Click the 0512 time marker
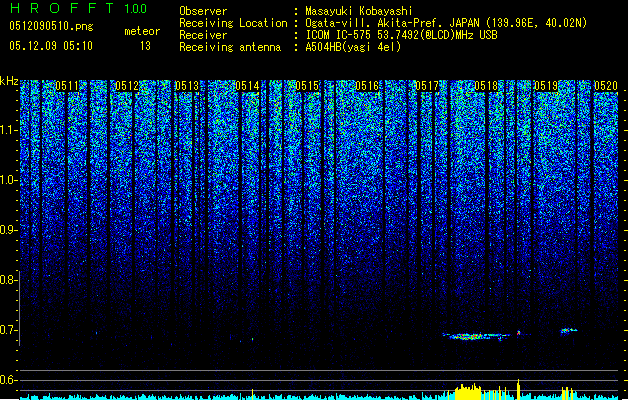The width and height of the screenshot is (629, 400). [x=127, y=86]
